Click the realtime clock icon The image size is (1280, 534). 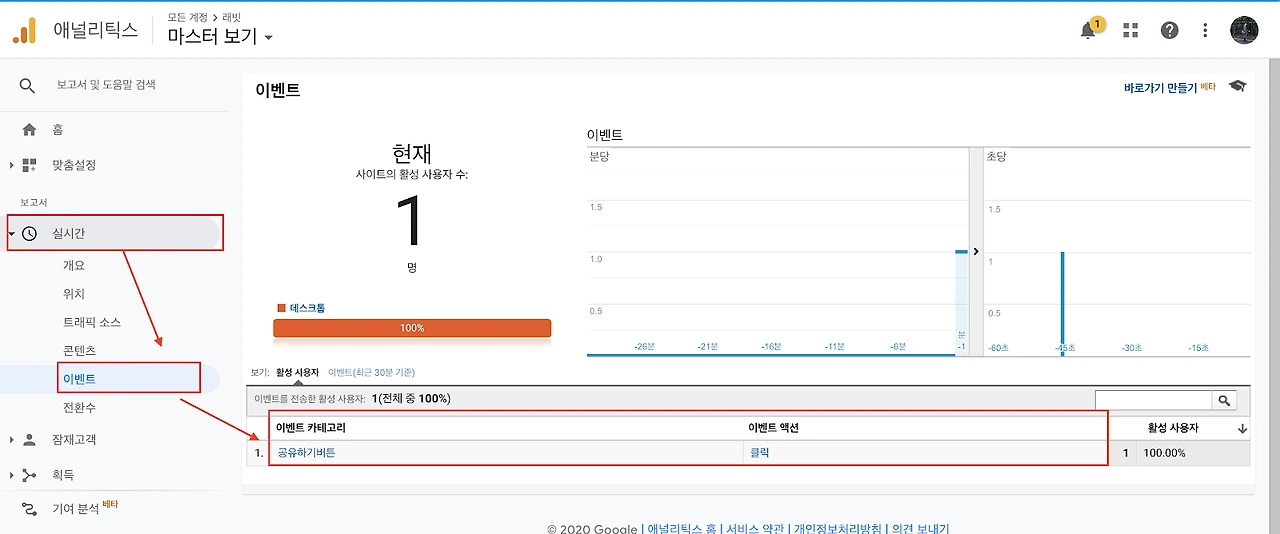30,233
